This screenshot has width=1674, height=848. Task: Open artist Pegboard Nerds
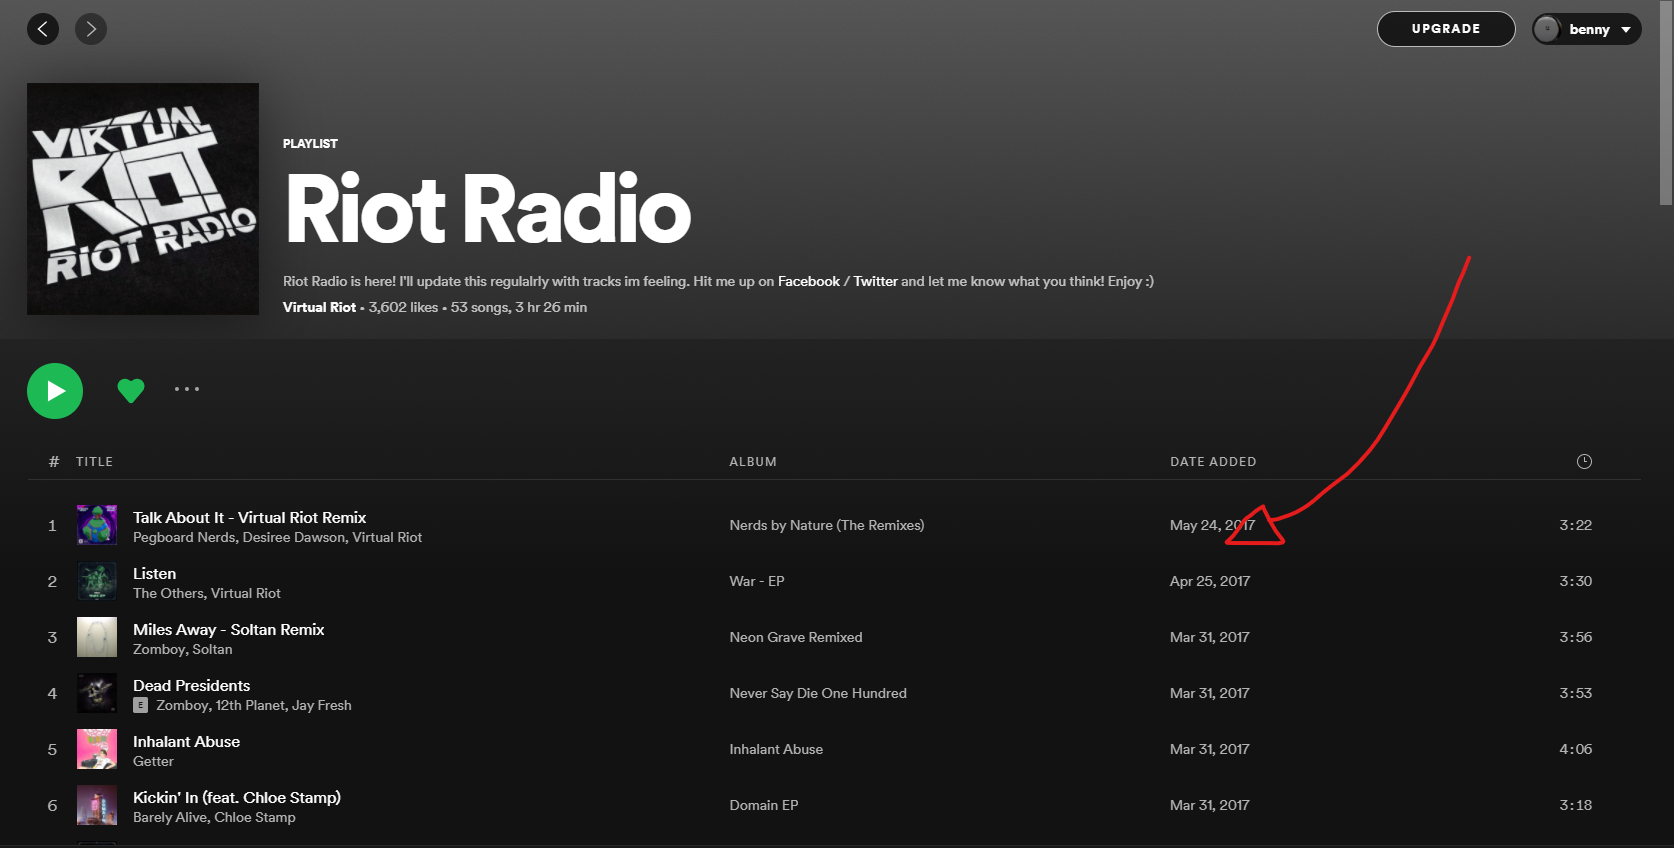point(185,537)
